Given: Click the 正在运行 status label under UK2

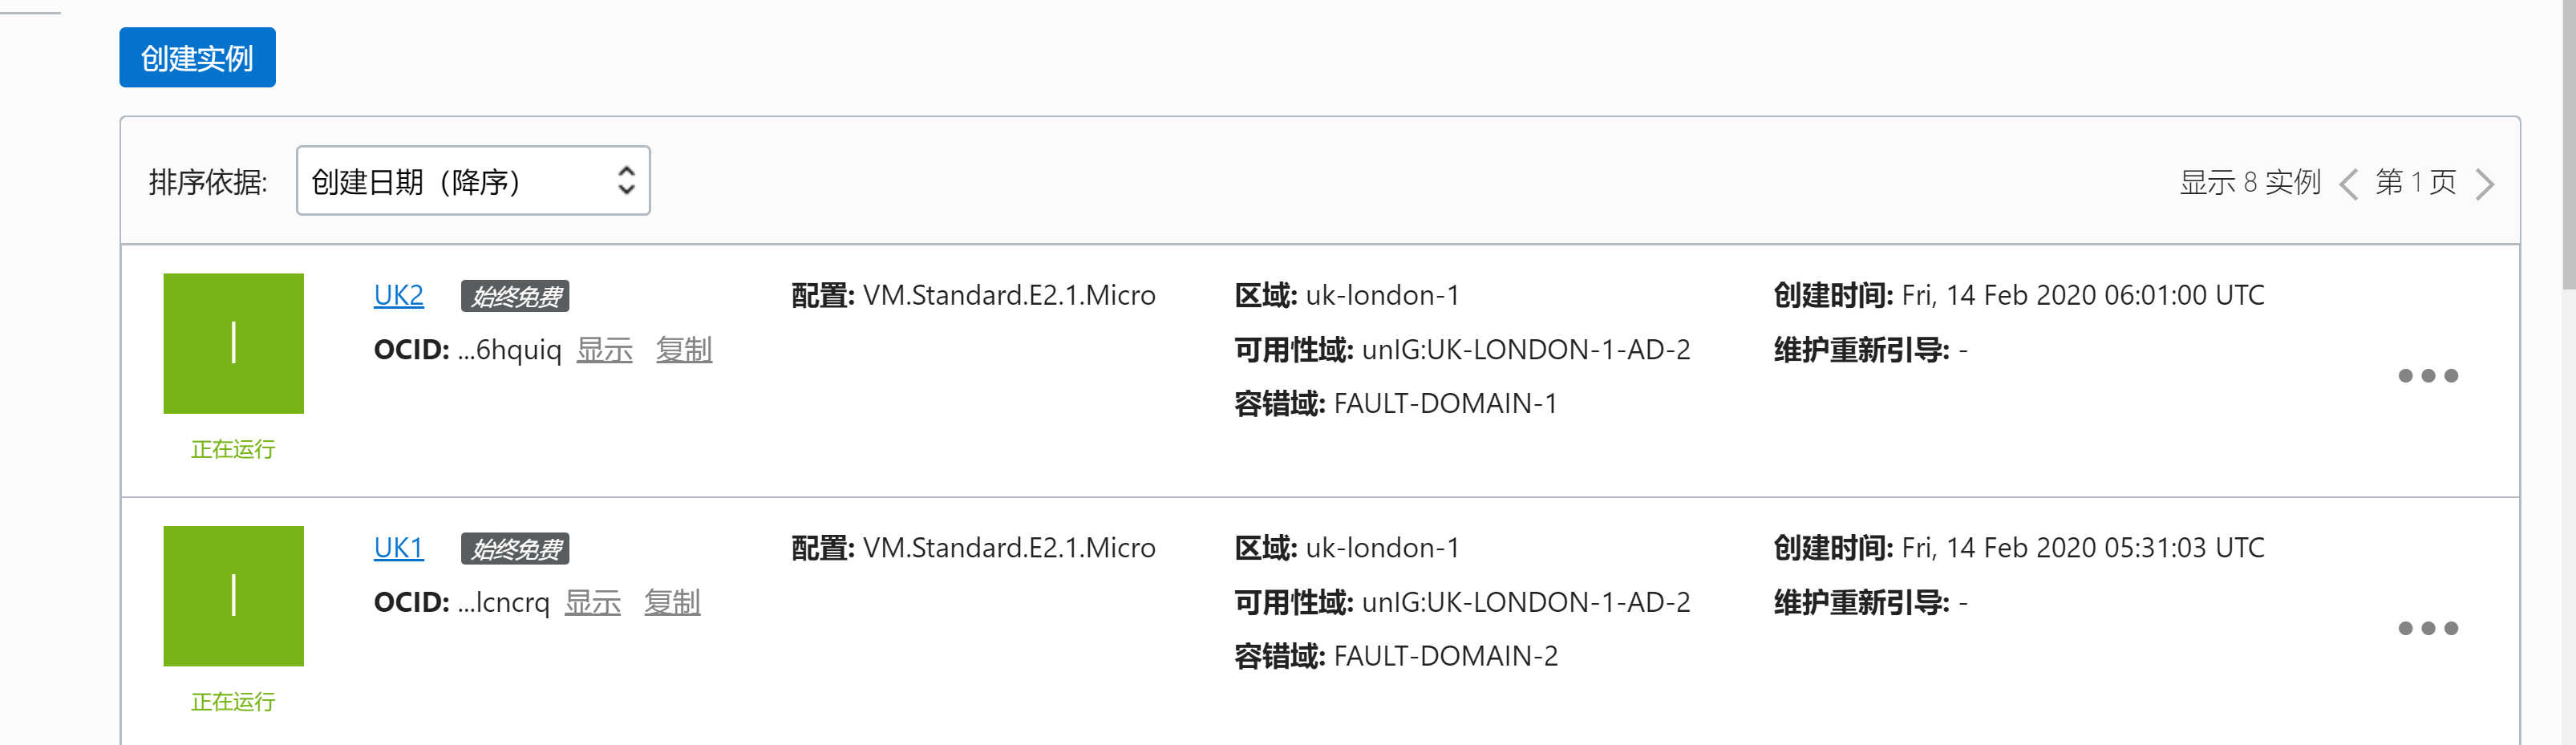Looking at the screenshot, I should pyautogui.click(x=233, y=450).
